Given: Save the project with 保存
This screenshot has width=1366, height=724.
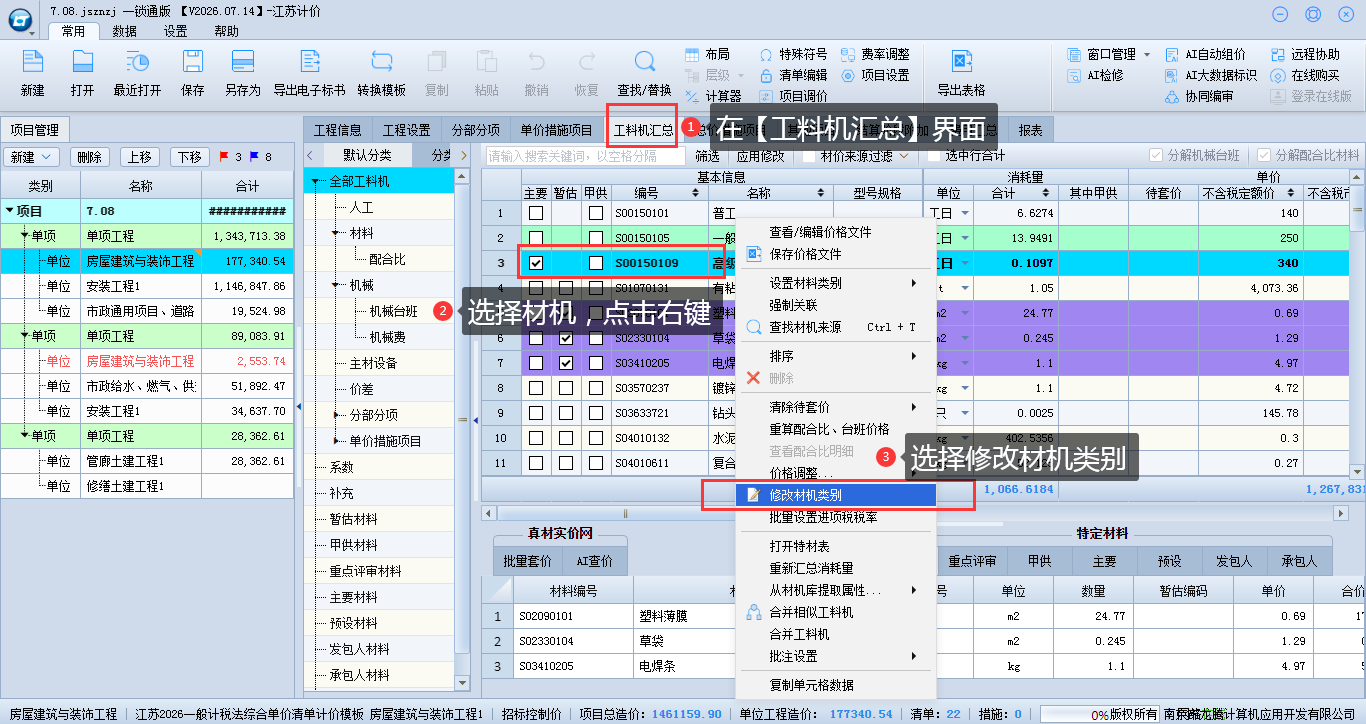Looking at the screenshot, I should click(x=192, y=62).
